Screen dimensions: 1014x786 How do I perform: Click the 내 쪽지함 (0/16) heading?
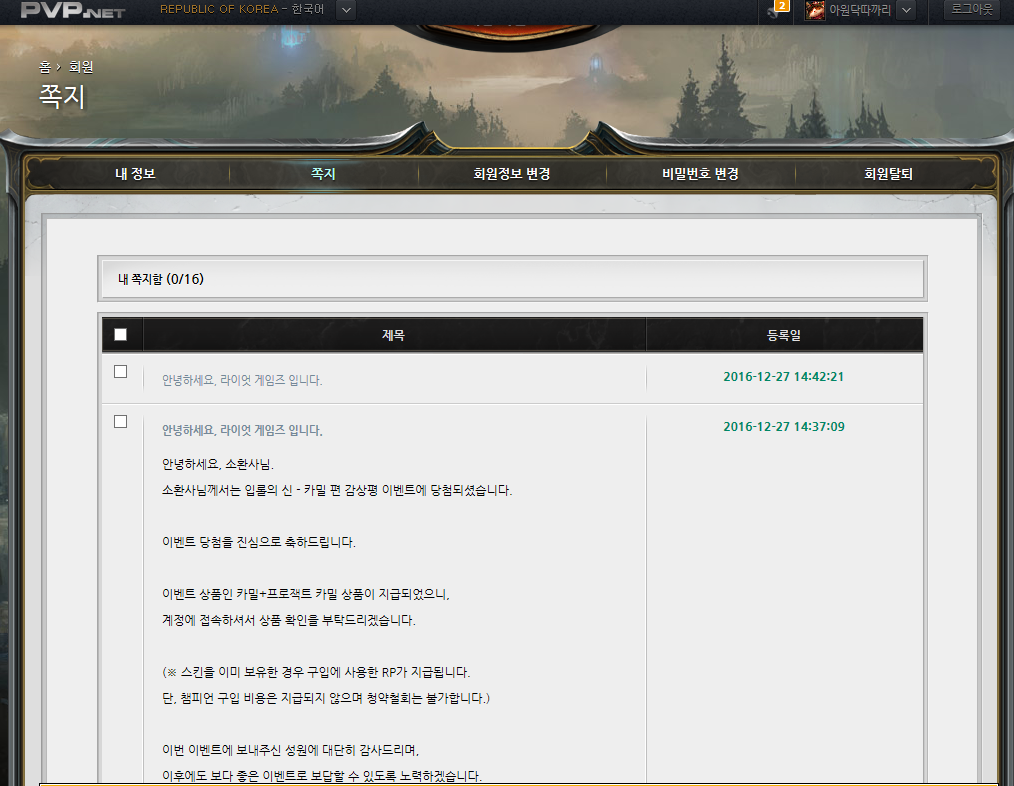[161, 279]
